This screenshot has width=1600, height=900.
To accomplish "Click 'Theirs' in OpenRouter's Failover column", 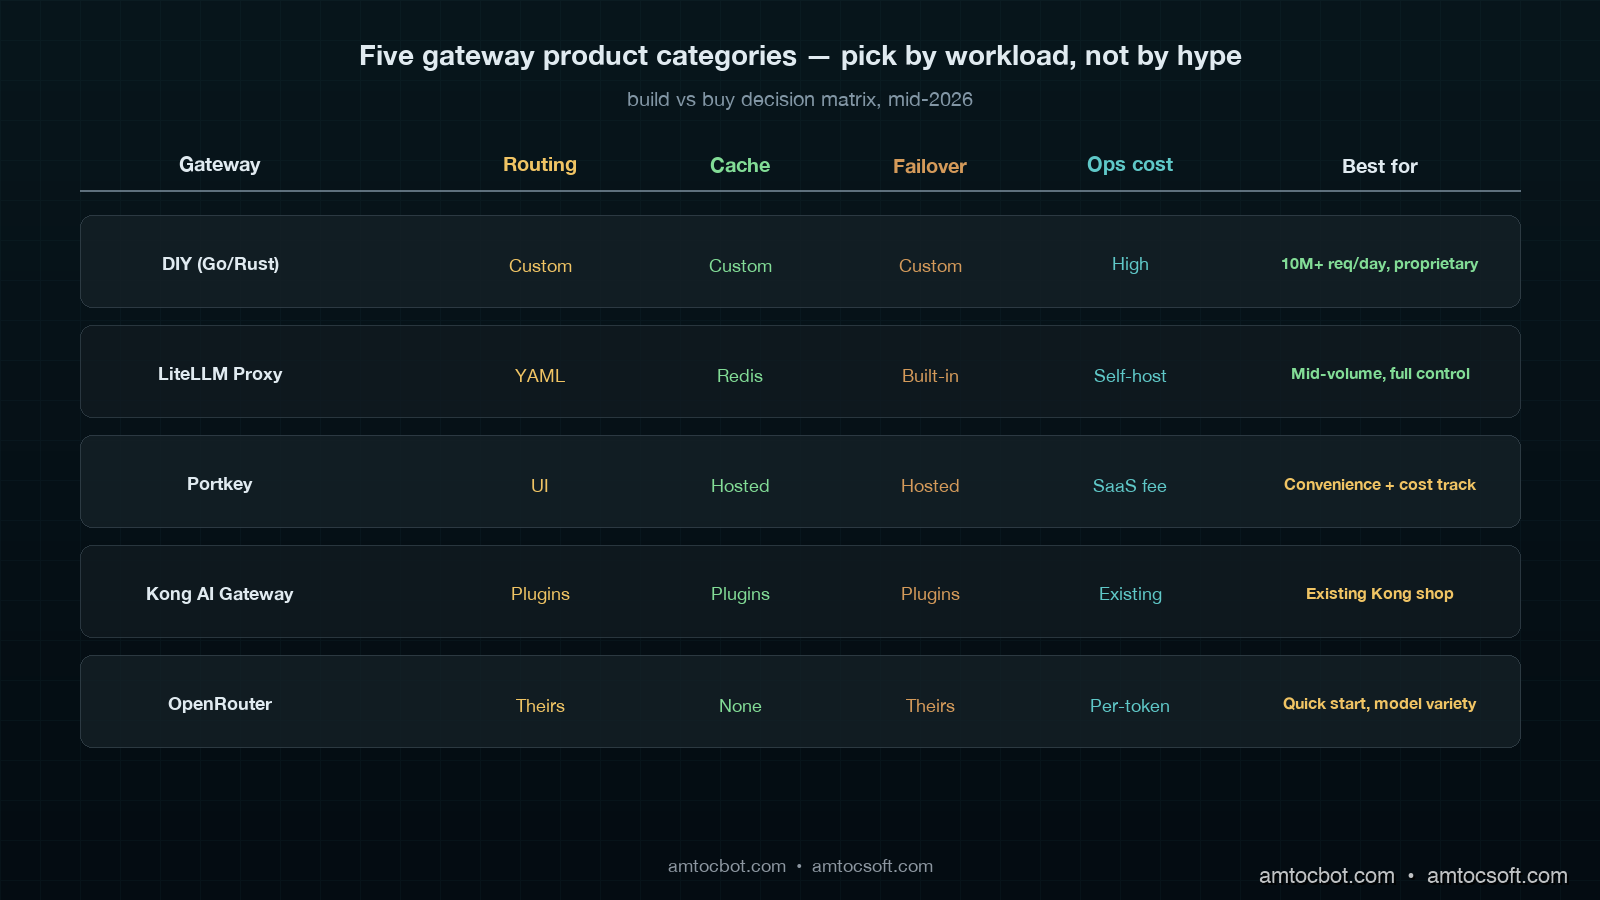I will (x=930, y=706).
